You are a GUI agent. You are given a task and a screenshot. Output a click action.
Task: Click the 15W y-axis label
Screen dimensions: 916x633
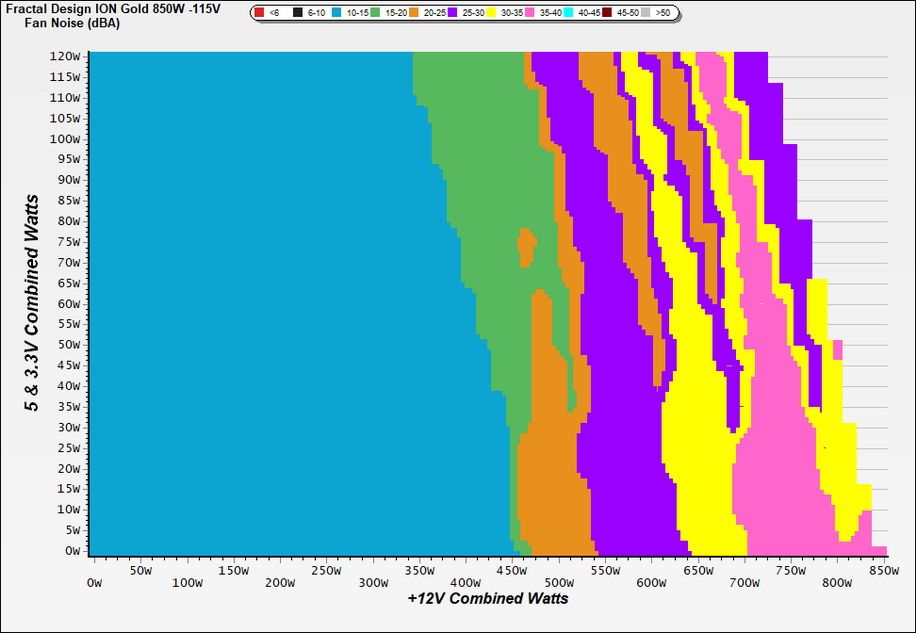click(x=68, y=489)
